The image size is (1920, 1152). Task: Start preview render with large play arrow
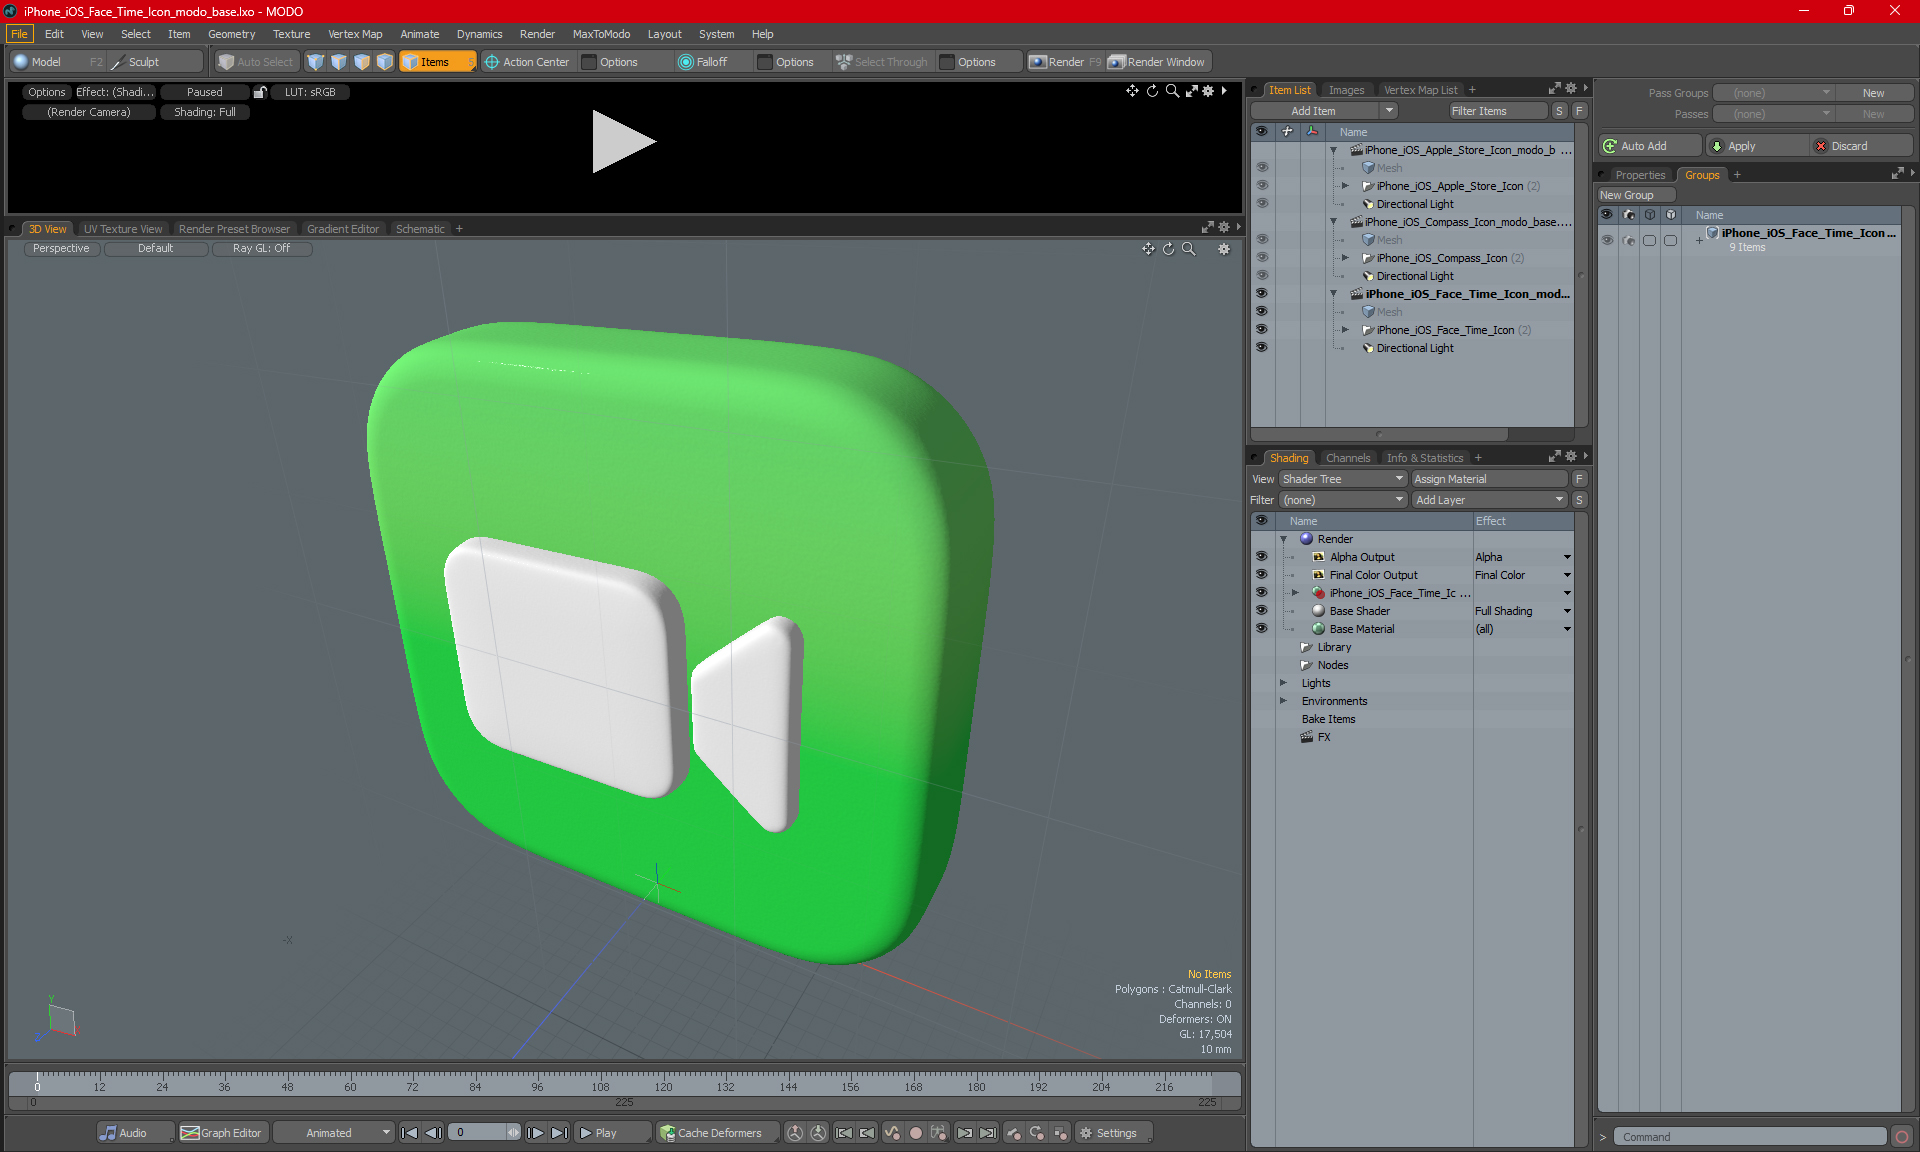622,141
